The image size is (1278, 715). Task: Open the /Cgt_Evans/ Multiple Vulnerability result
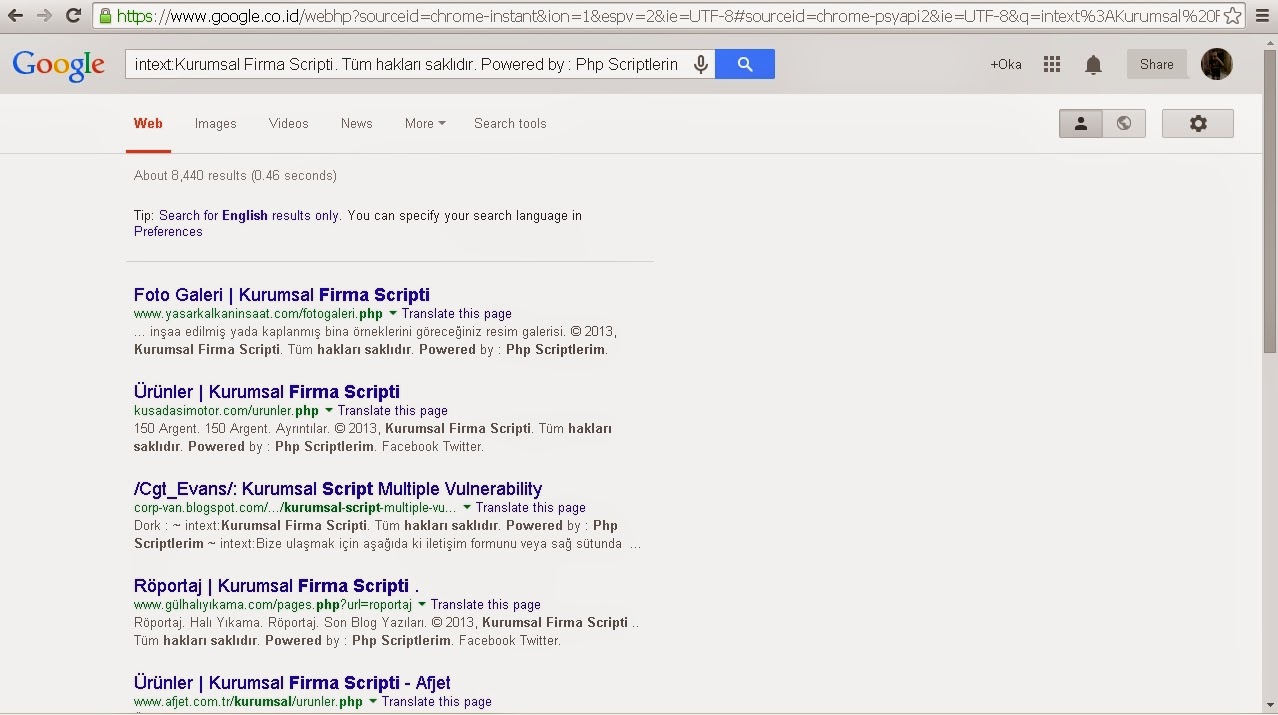click(338, 489)
